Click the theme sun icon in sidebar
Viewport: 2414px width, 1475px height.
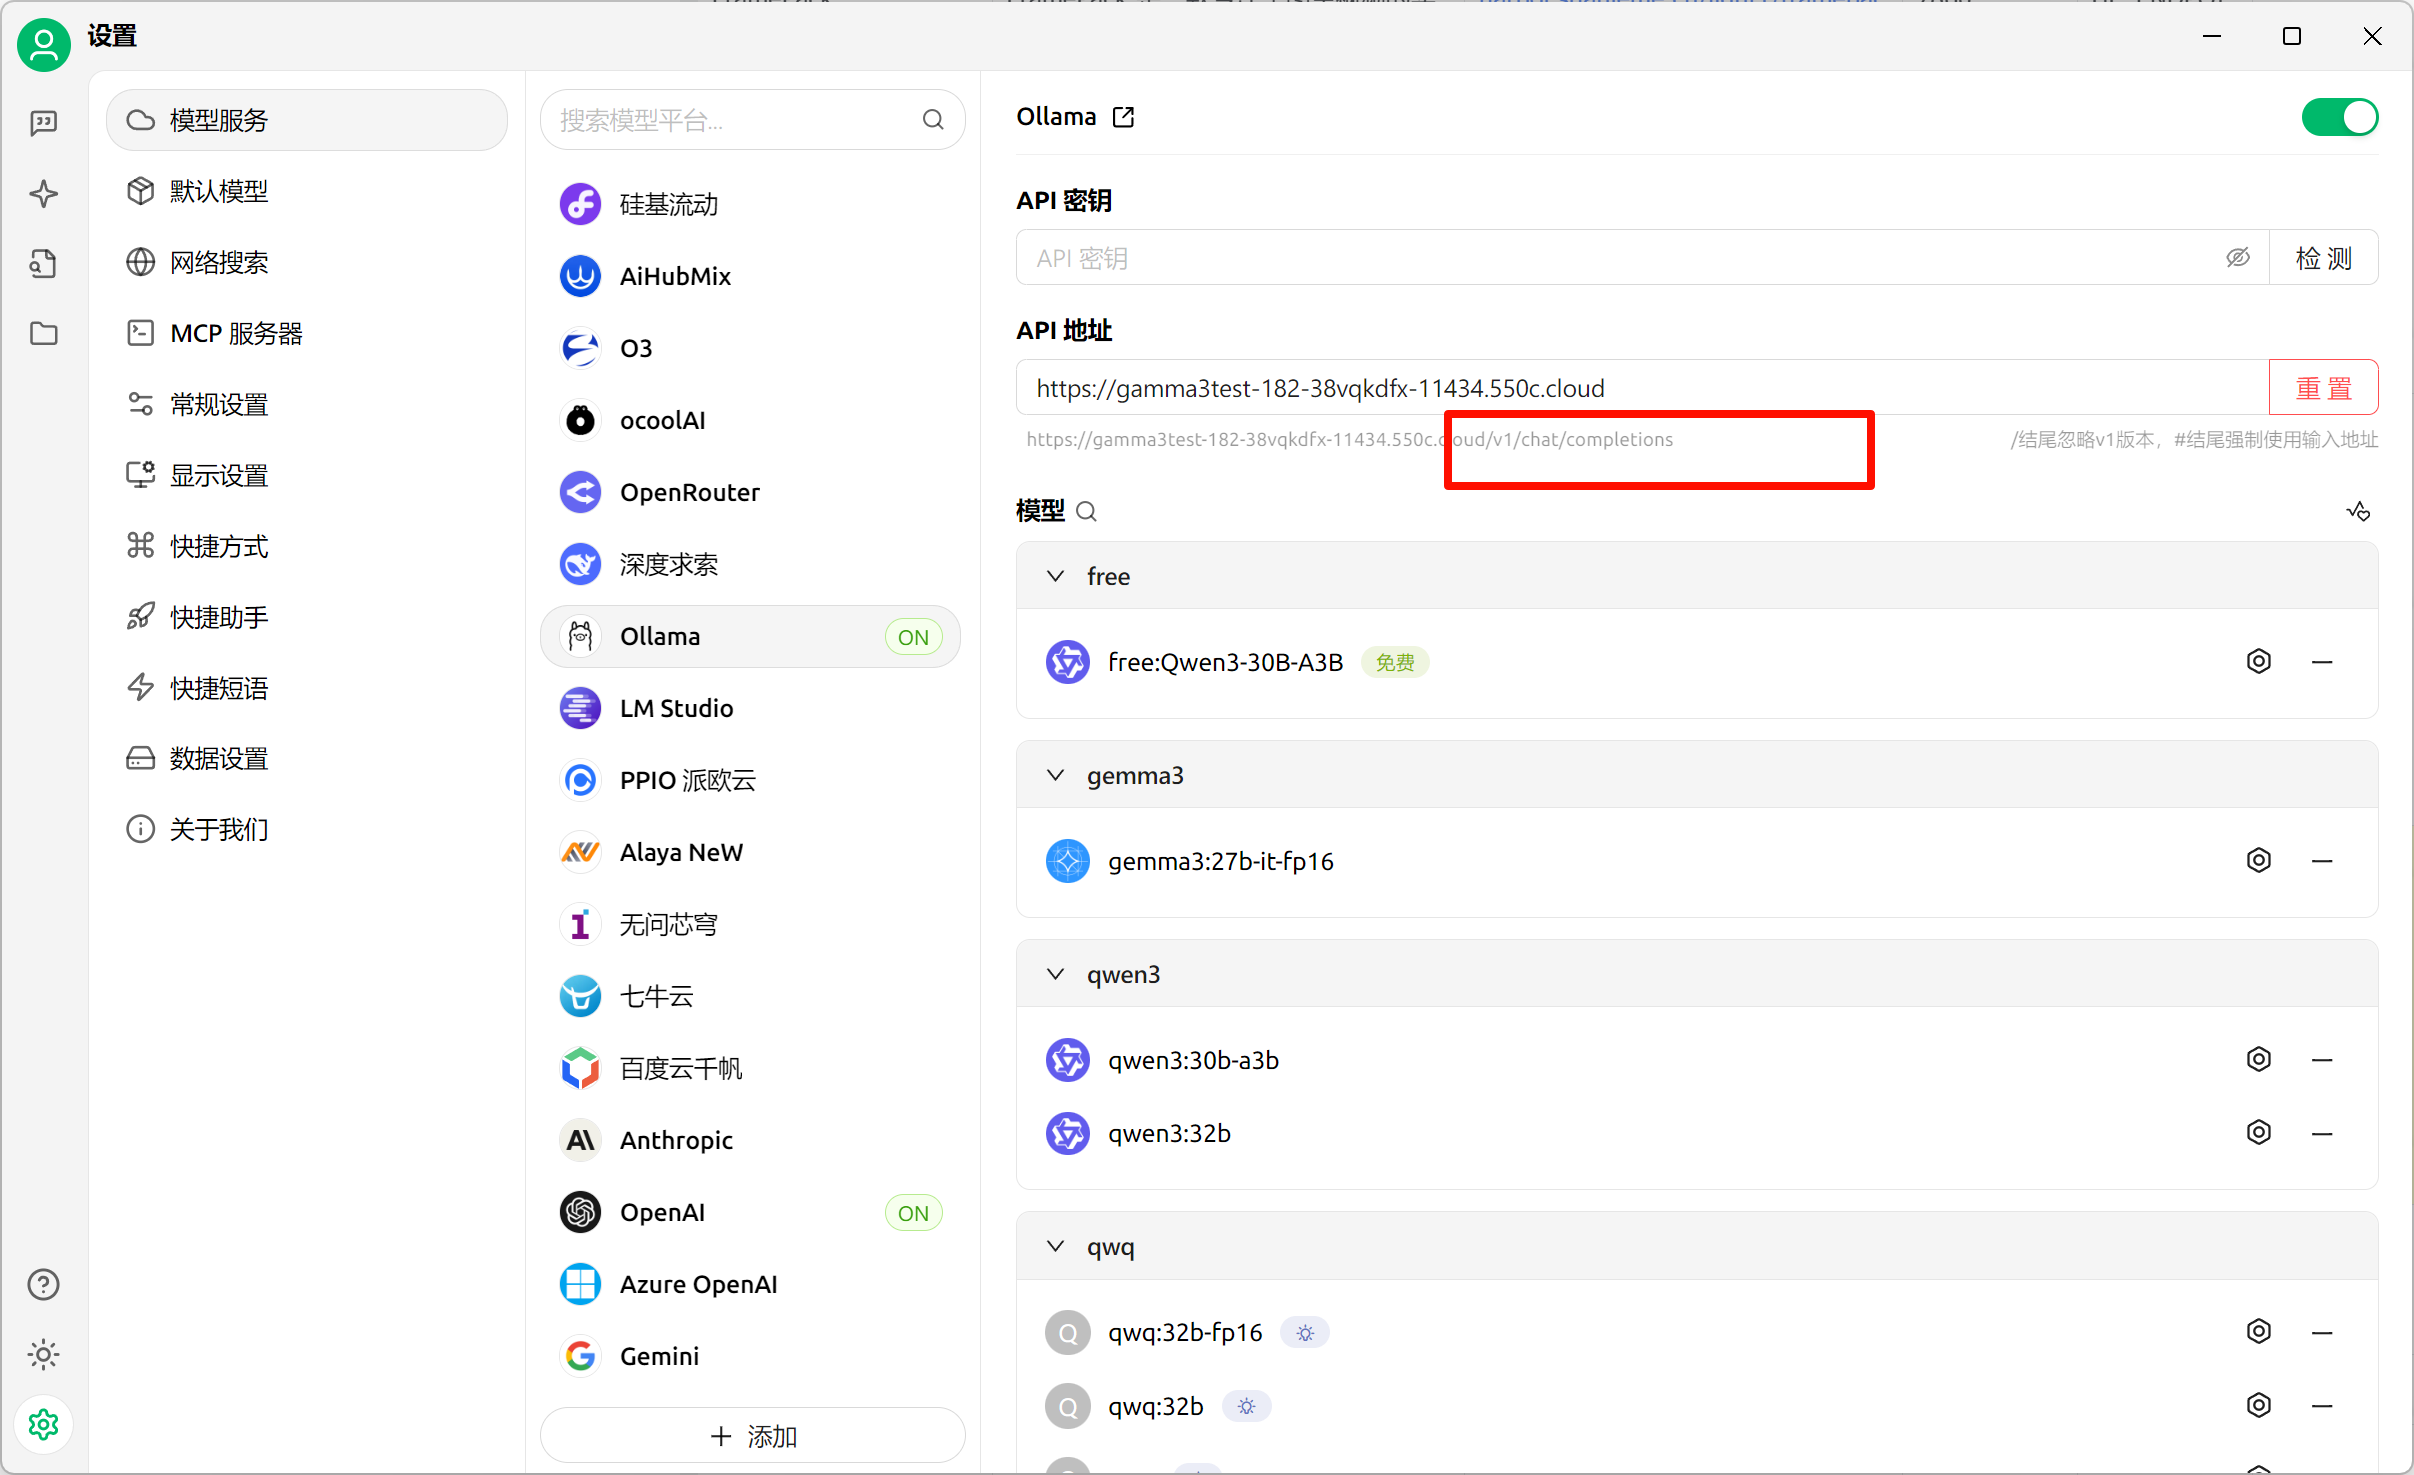[x=43, y=1355]
